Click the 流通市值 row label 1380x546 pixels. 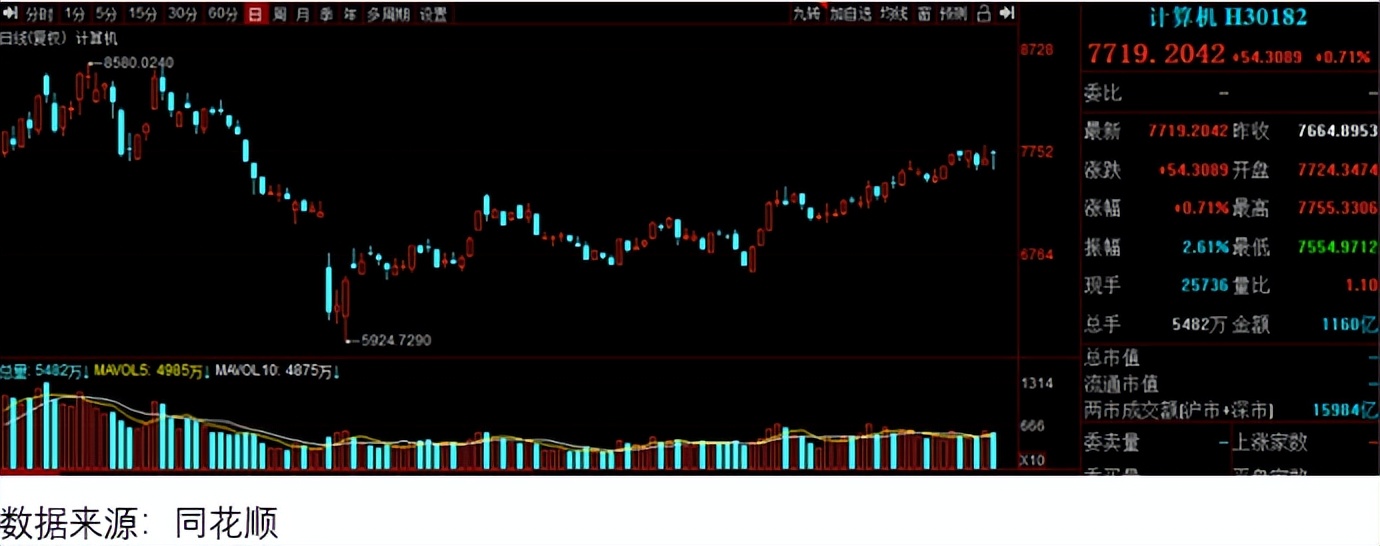coord(1122,384)
